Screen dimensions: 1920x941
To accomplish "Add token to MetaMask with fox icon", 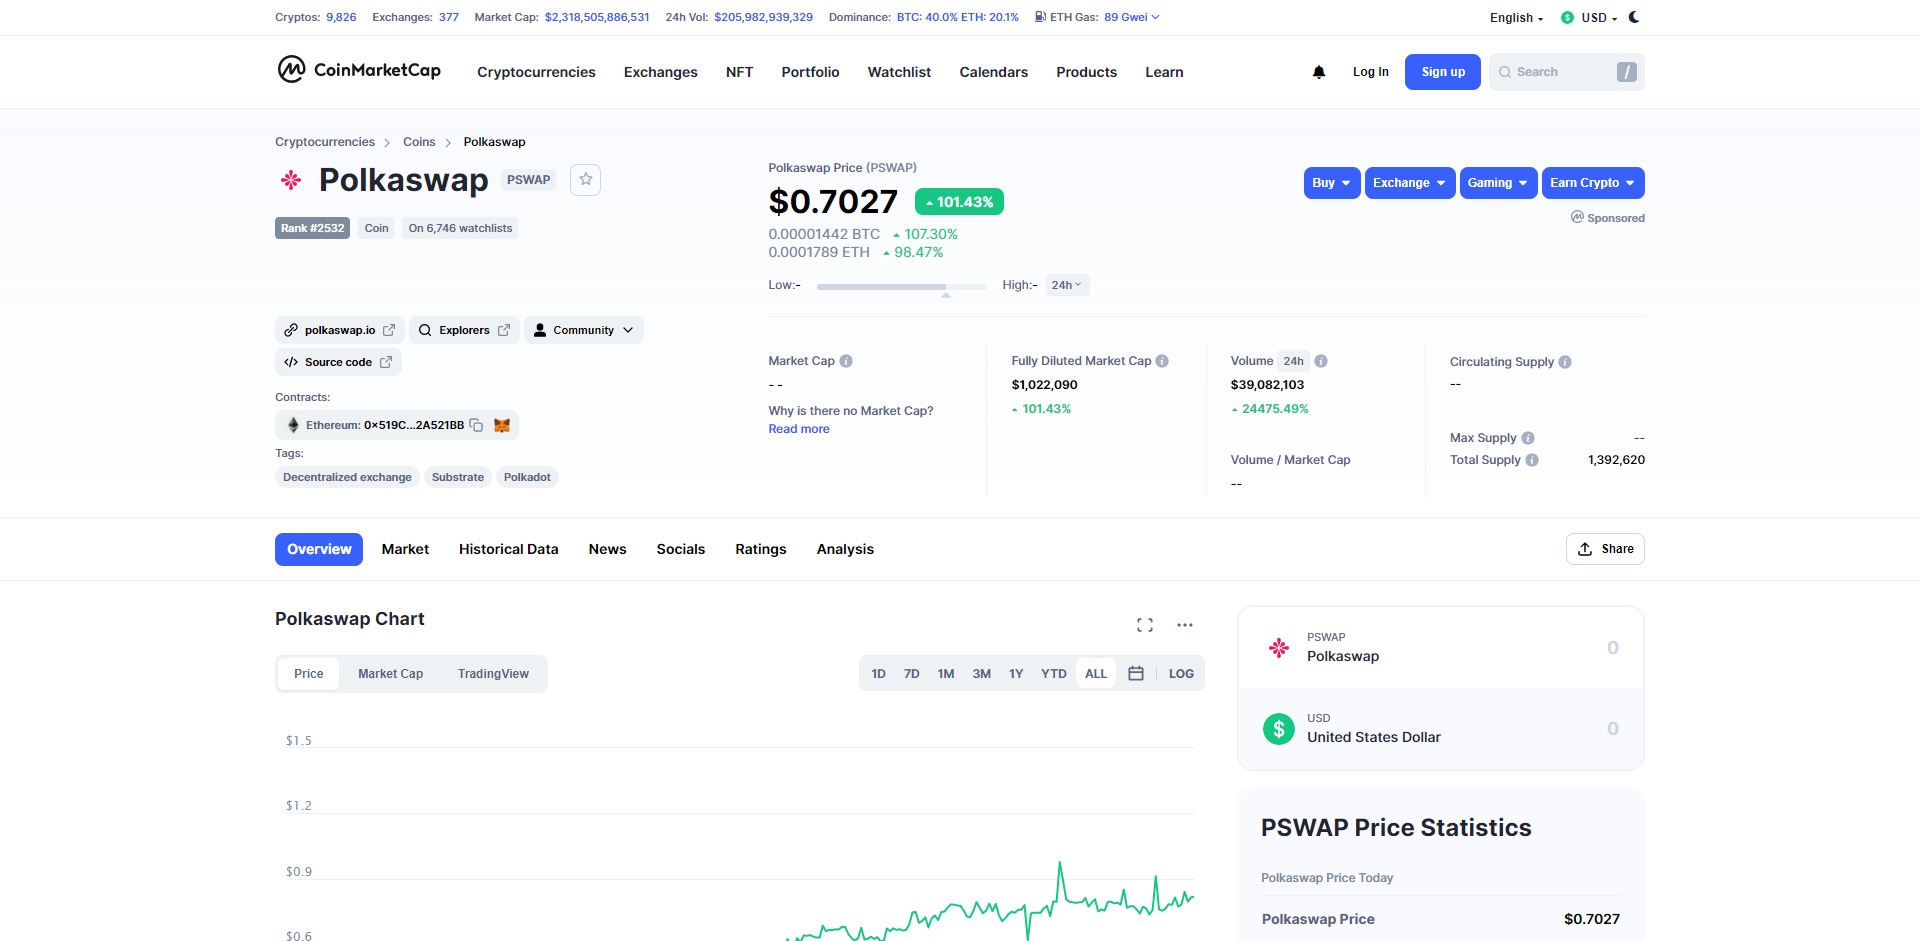I will [x=501, y=424].
